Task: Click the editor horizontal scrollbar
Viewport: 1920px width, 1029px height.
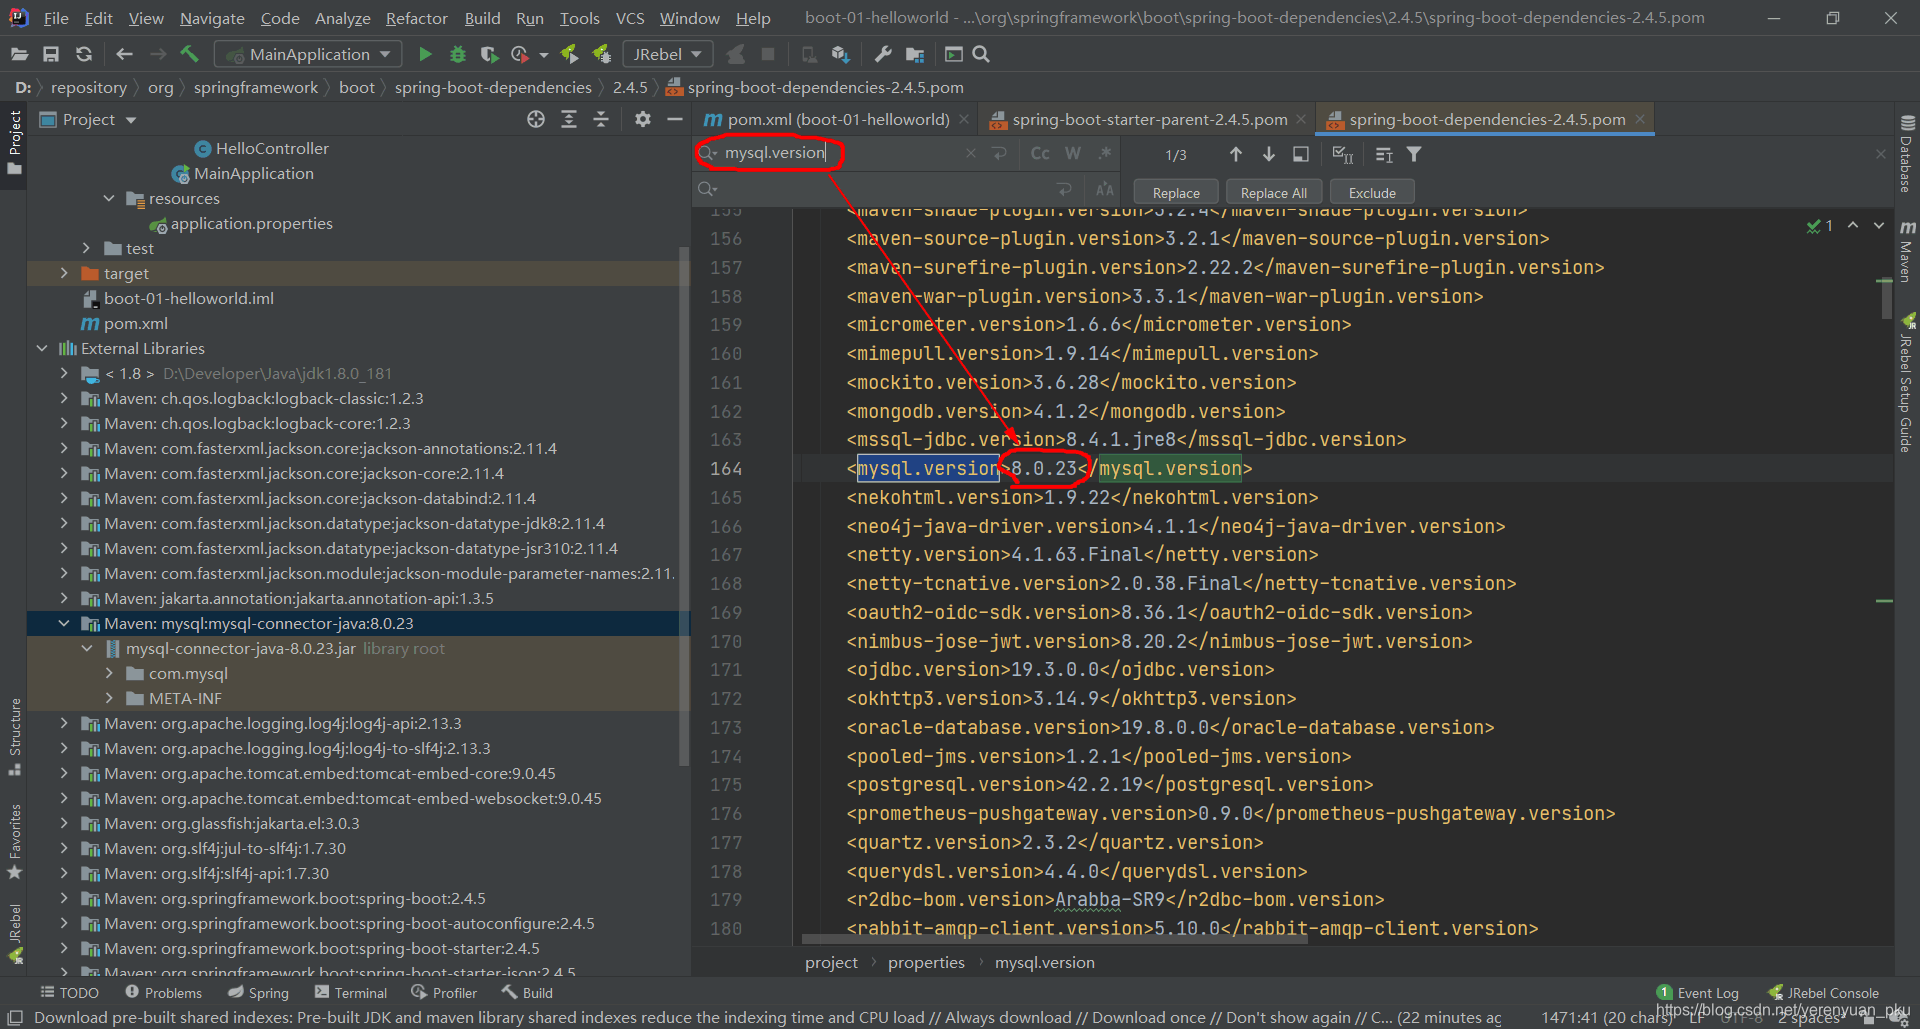Action: click(x=1055, y=939)
